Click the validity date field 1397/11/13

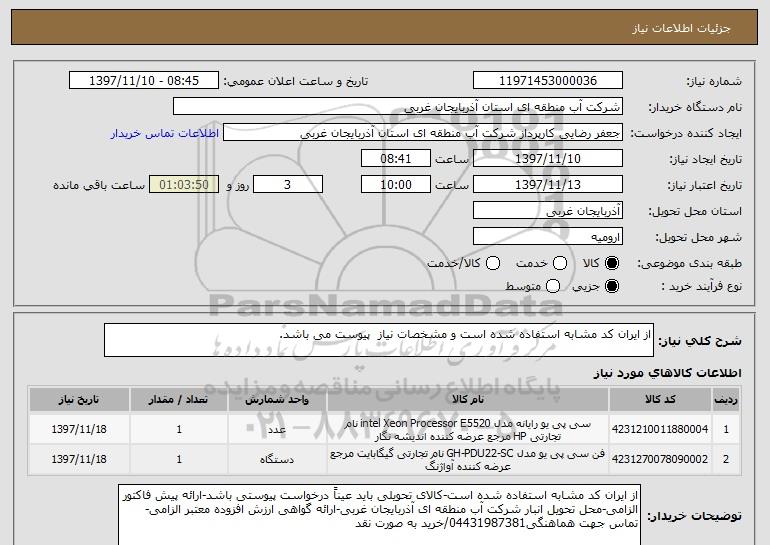pos(548,185)
